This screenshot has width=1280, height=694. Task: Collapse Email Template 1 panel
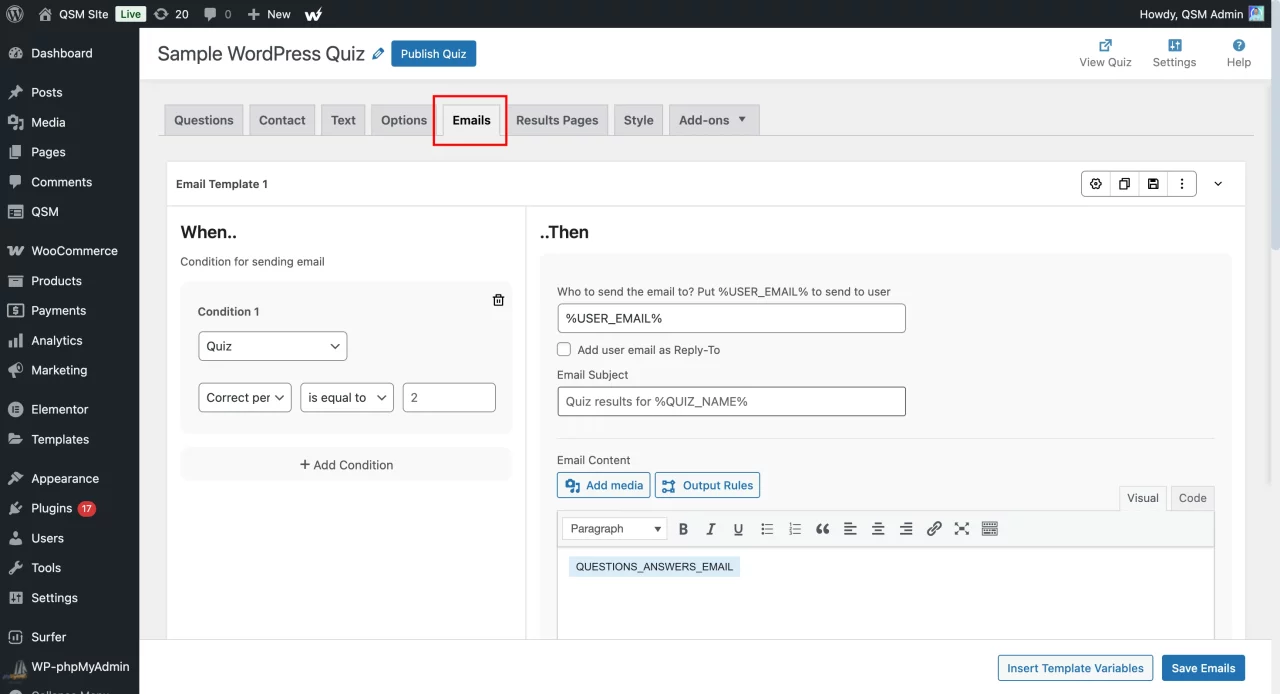[1218, 184]
